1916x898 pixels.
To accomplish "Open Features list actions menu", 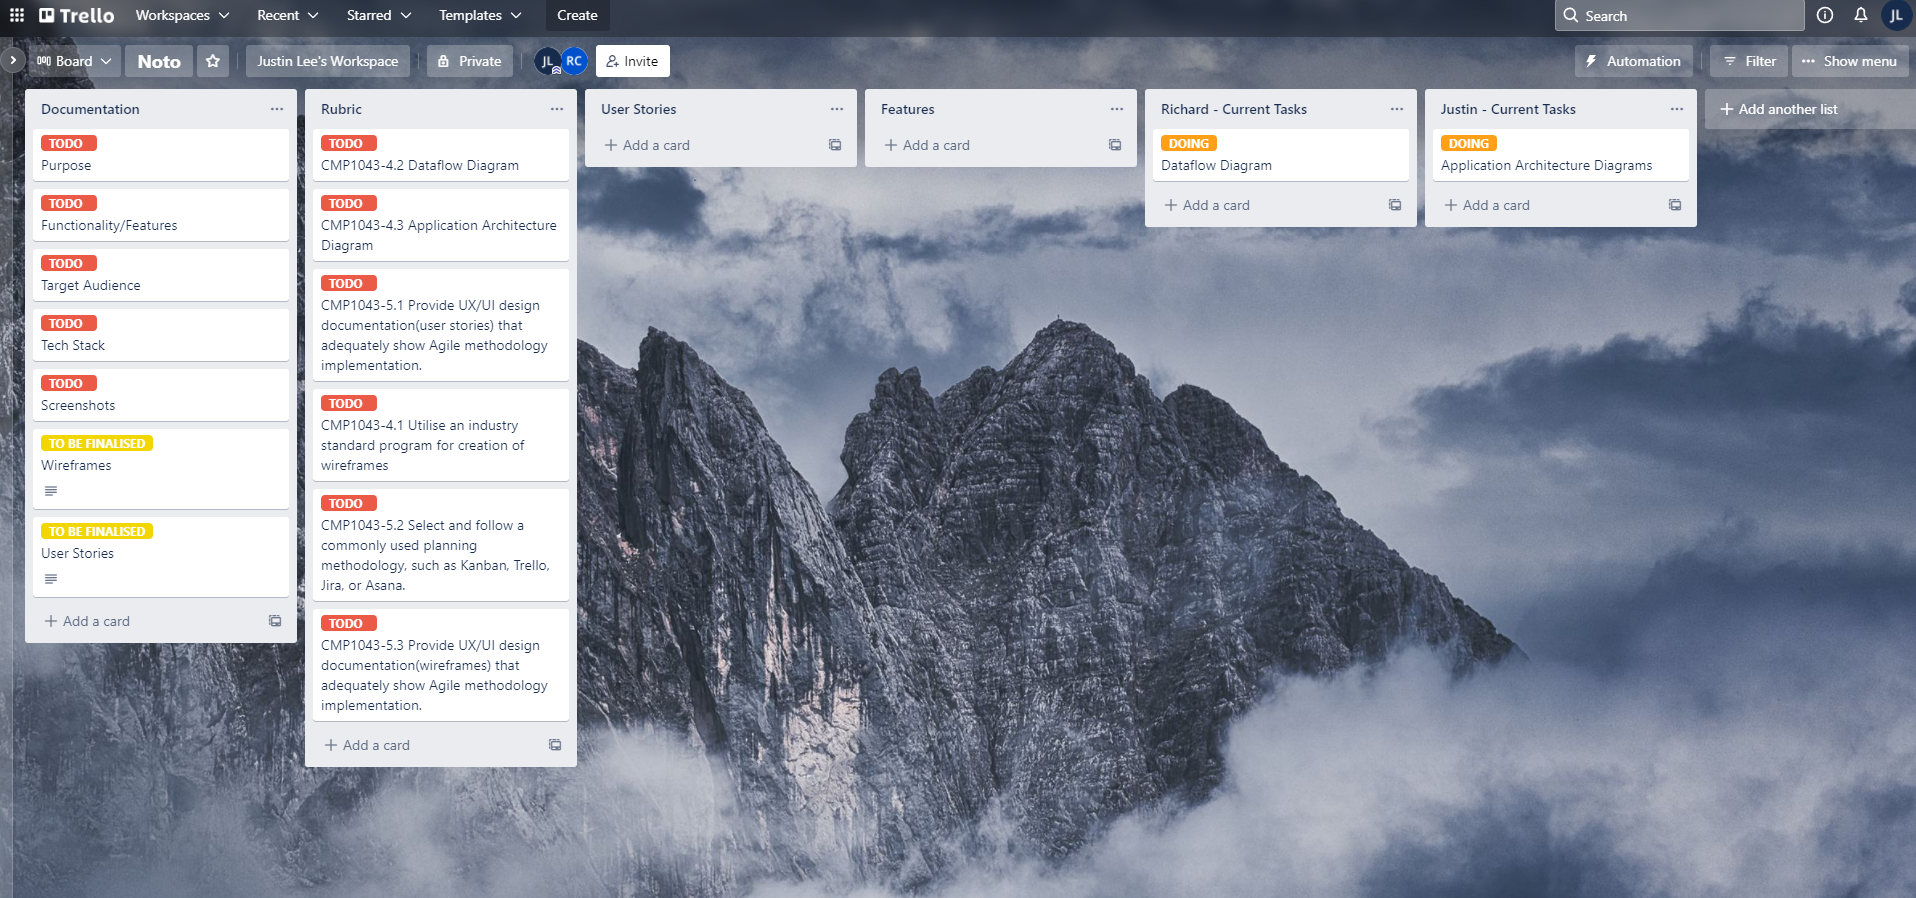I will (x=1117, y=109).
